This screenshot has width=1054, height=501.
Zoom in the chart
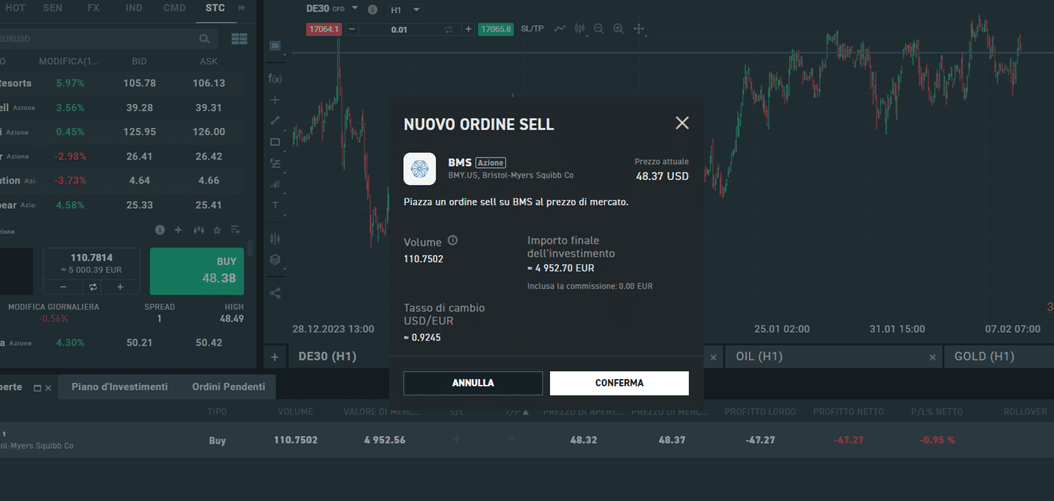click(x=618, y=29)
